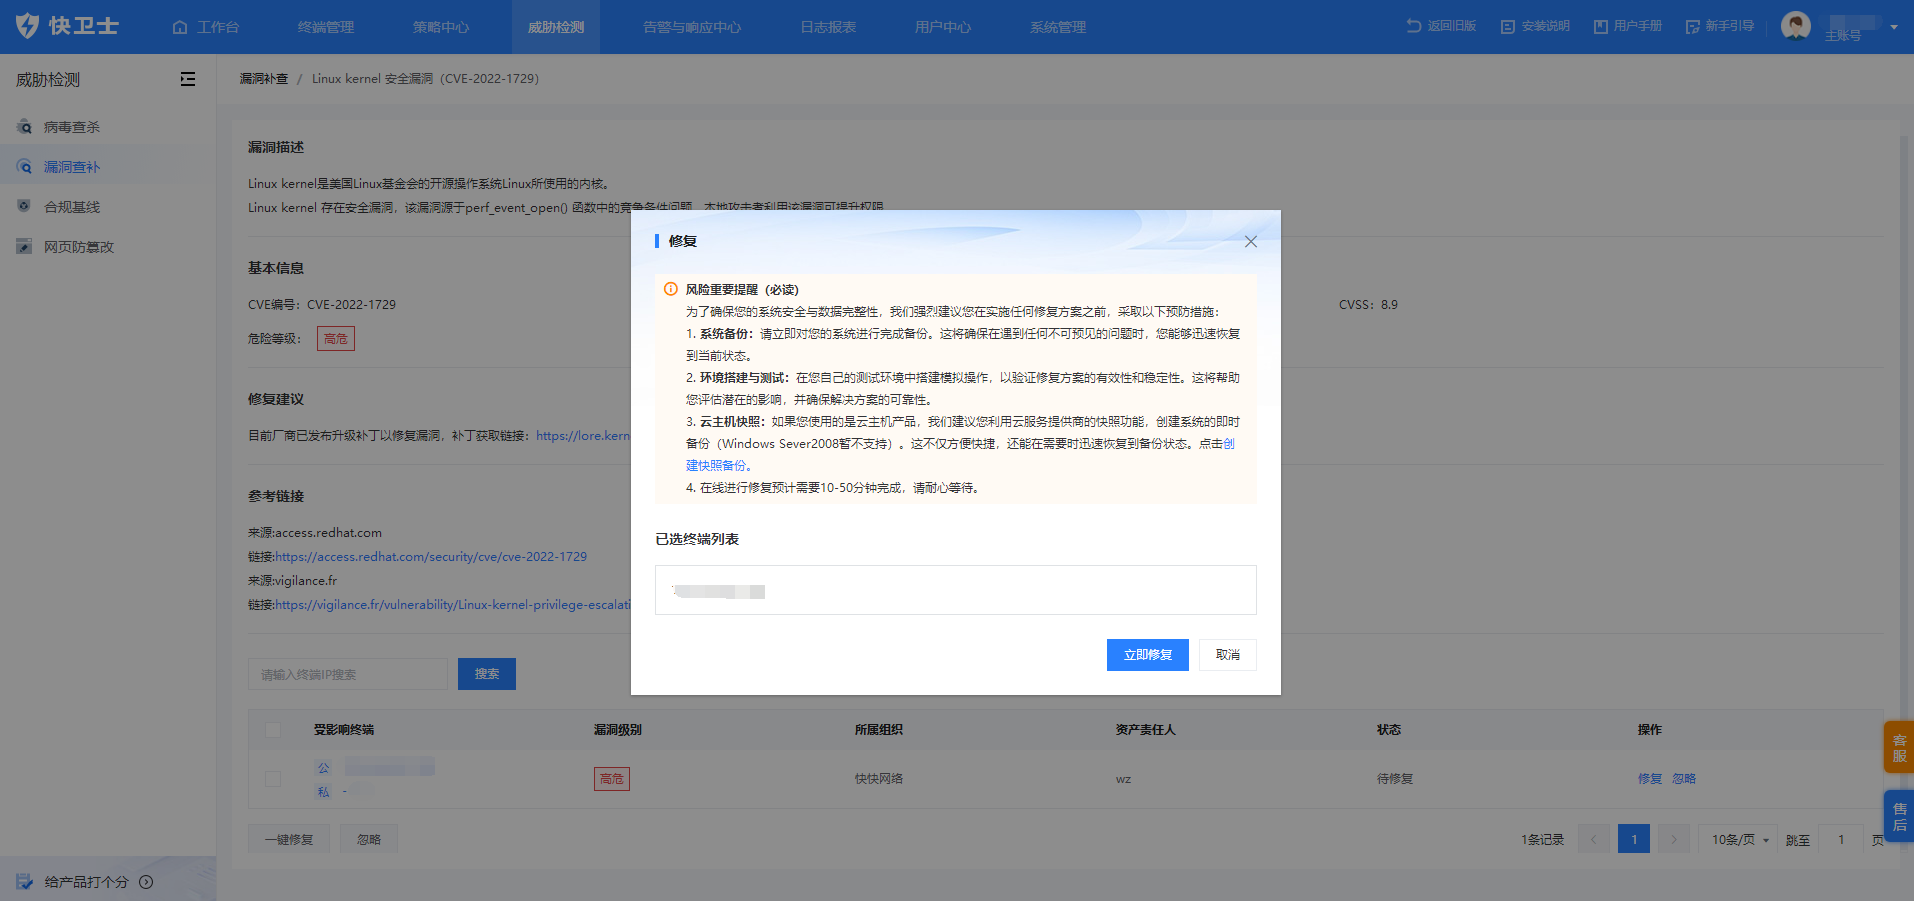The height and width of the screenshot is (901, 1914).
Task: Click the 请输入终端IP搜索 search field
Action: 347,674
